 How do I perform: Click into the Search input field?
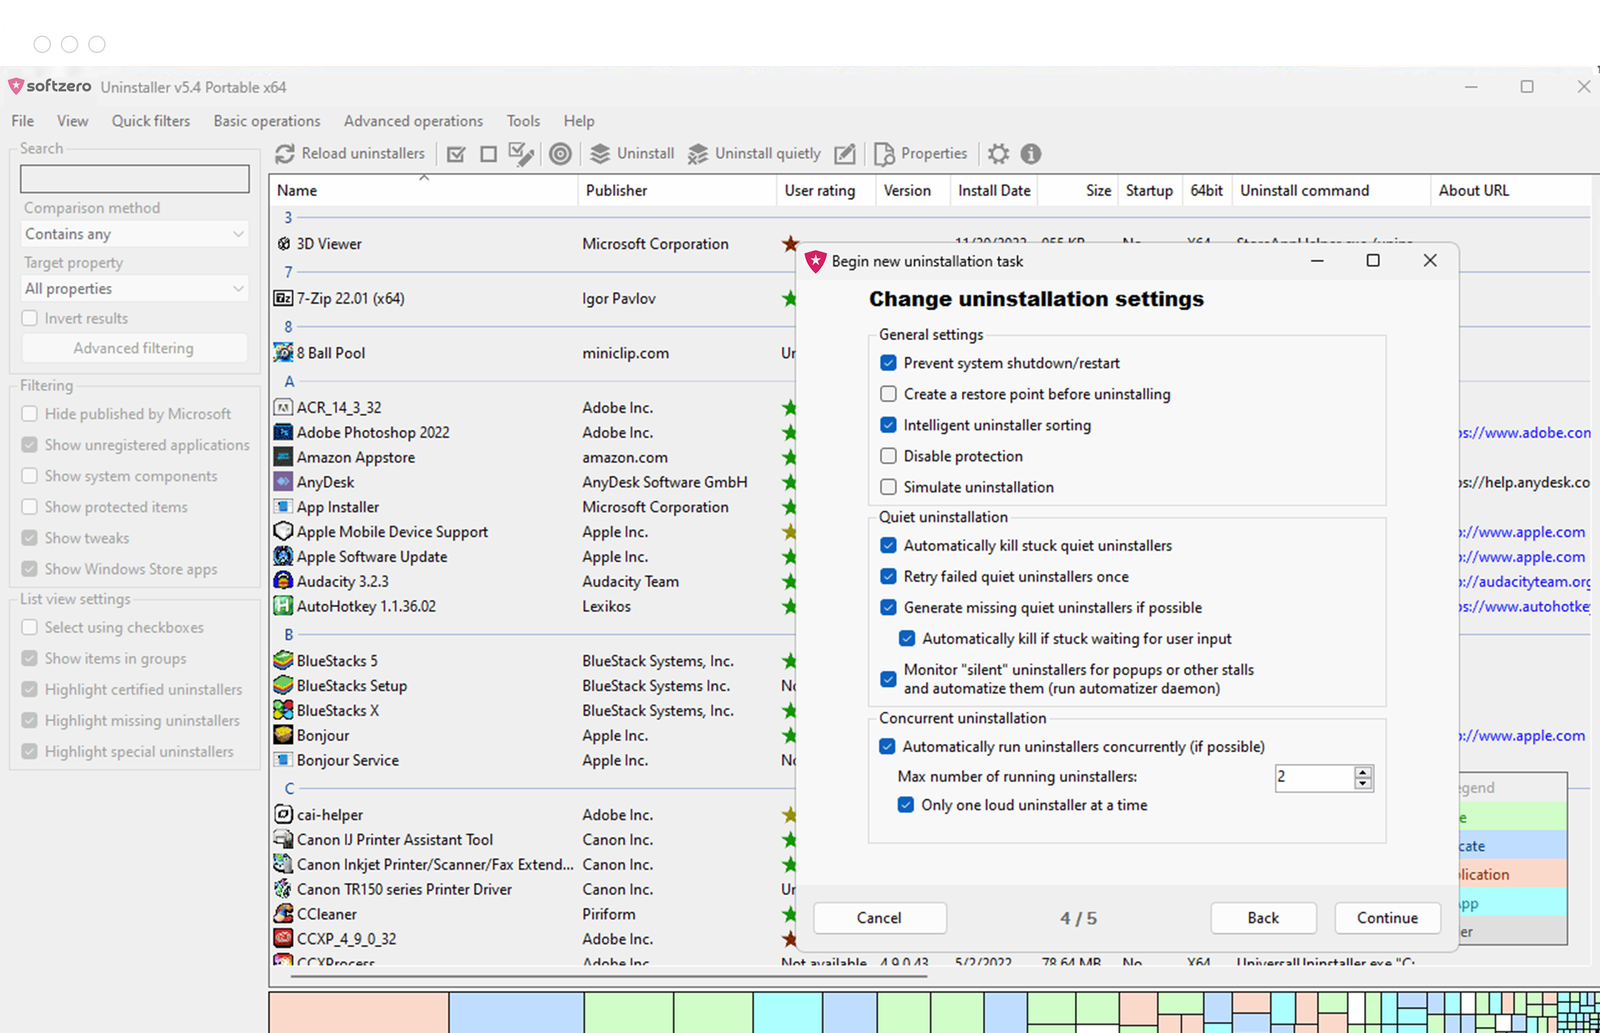(135, 179)
